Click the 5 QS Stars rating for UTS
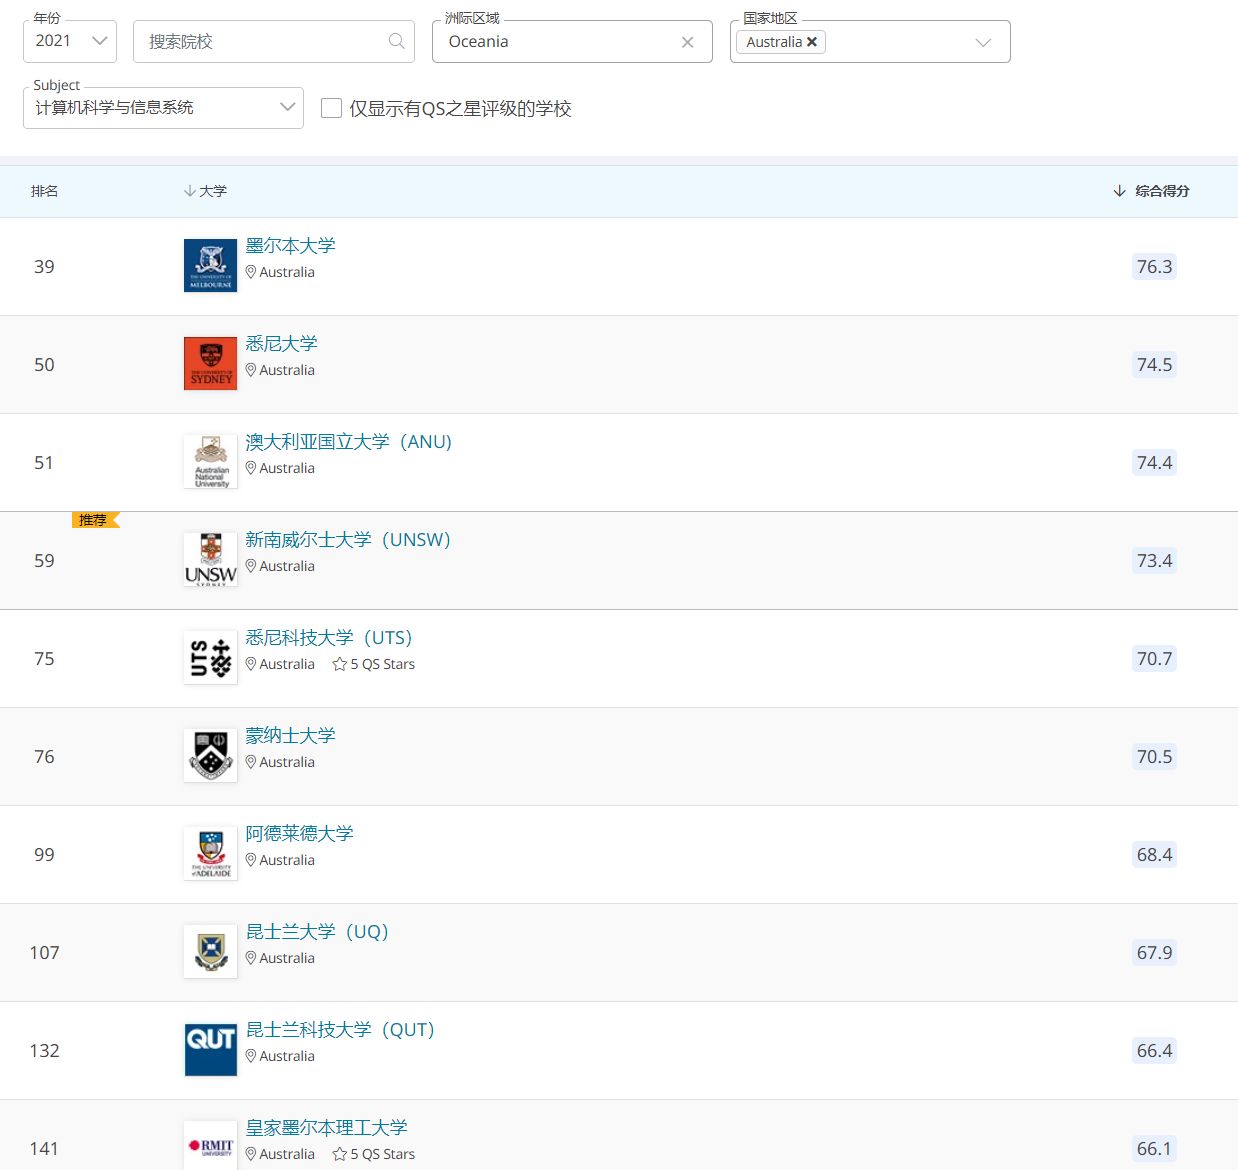 click(373, 664)
